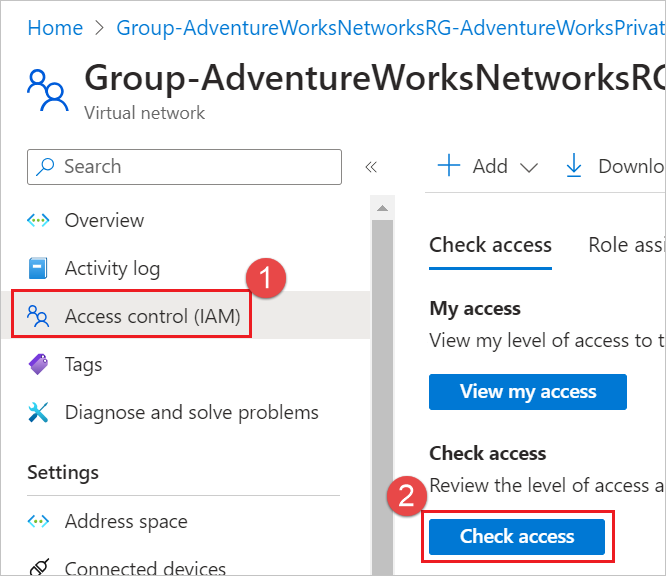Screen dimensions: 666x576
Task: Click the Access control people icon
Action: click(38, 317)
